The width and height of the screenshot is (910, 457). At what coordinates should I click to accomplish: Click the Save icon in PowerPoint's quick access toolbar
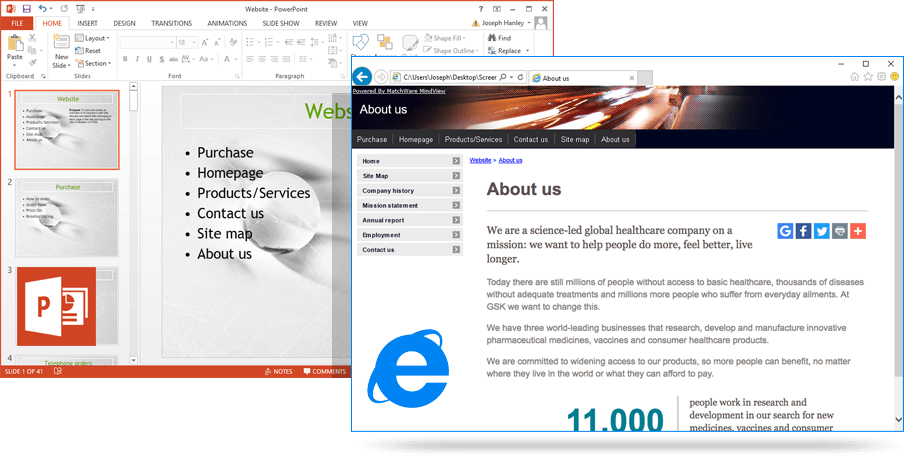click(x=27, y=9)
